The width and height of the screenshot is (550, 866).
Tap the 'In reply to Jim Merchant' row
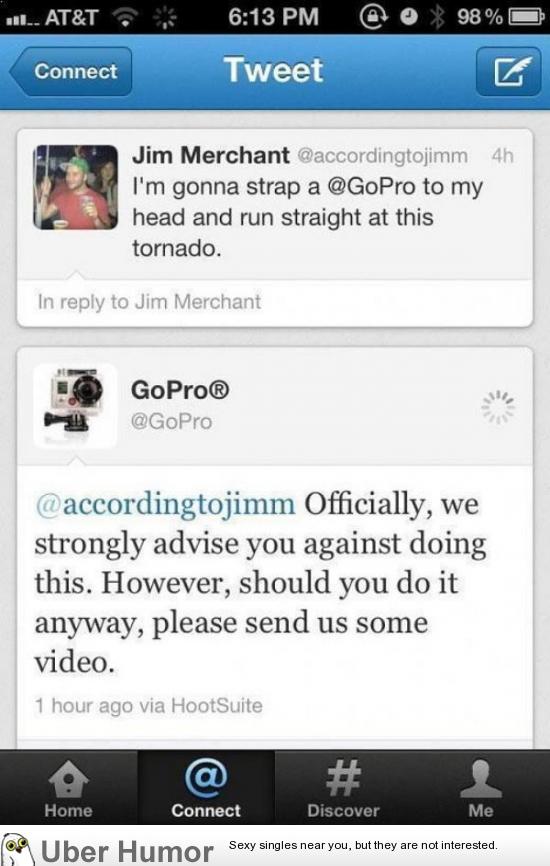pos(275,302)
